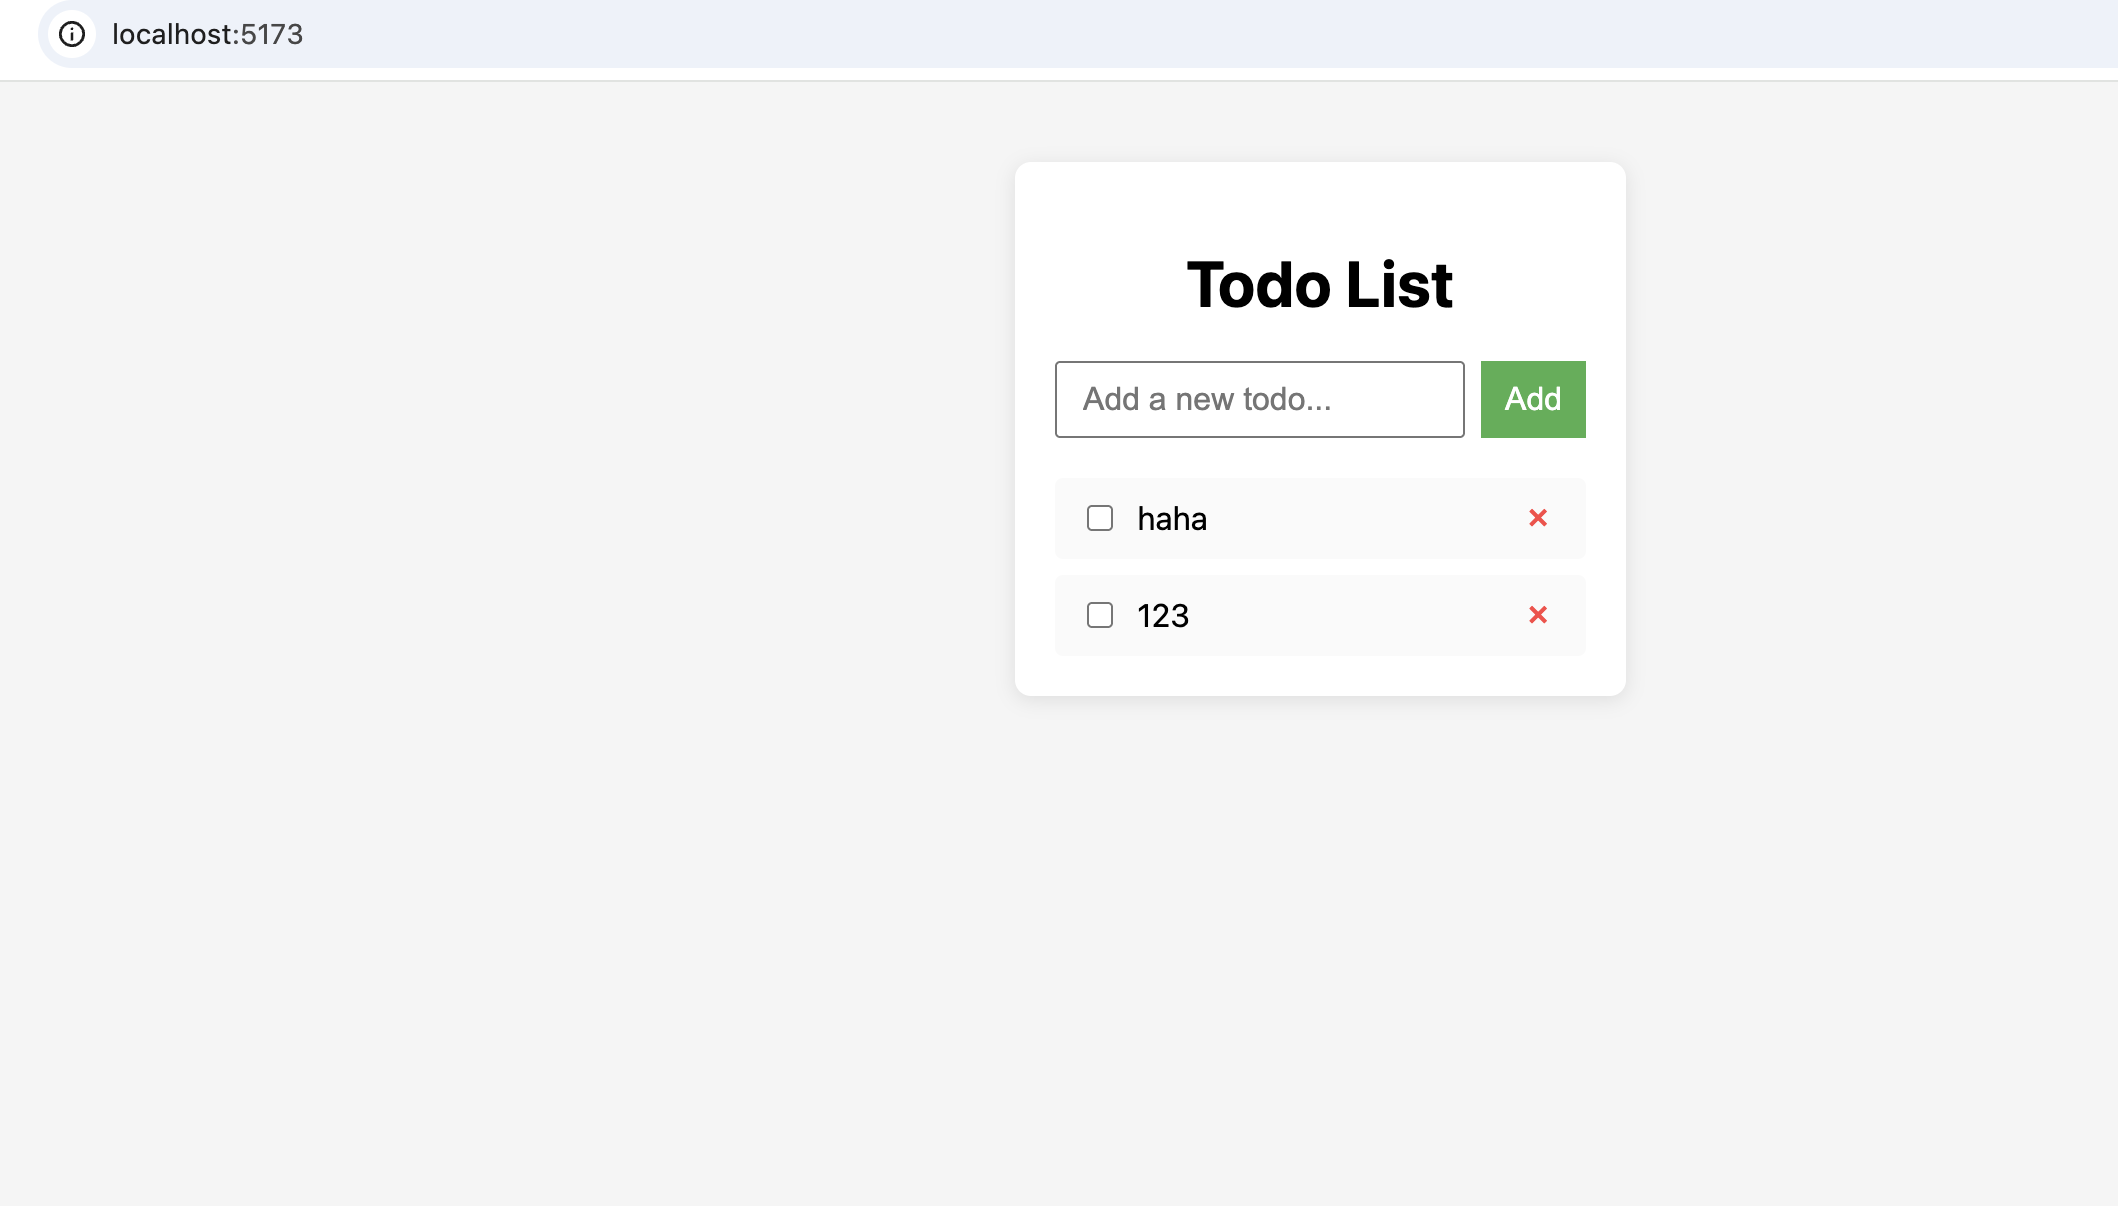
Task: Focus the 'Add a new todo...' field
Action: [x=1259, y=399]
